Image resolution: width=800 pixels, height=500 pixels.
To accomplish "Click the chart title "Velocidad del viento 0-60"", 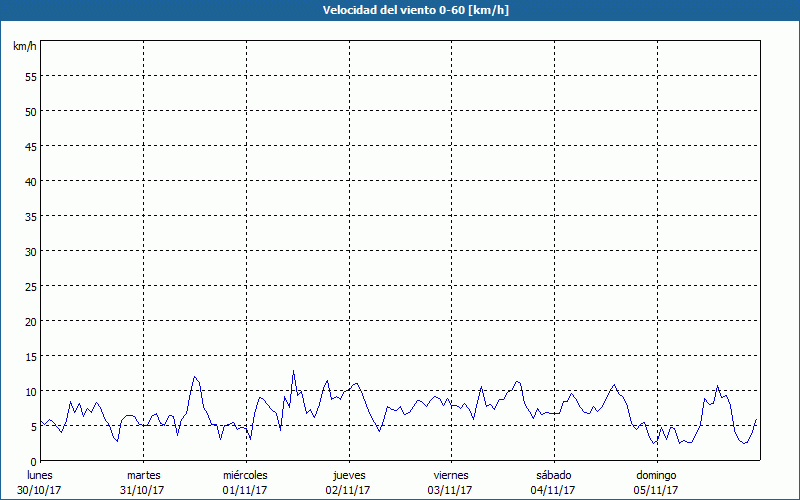I will point(400,10).
